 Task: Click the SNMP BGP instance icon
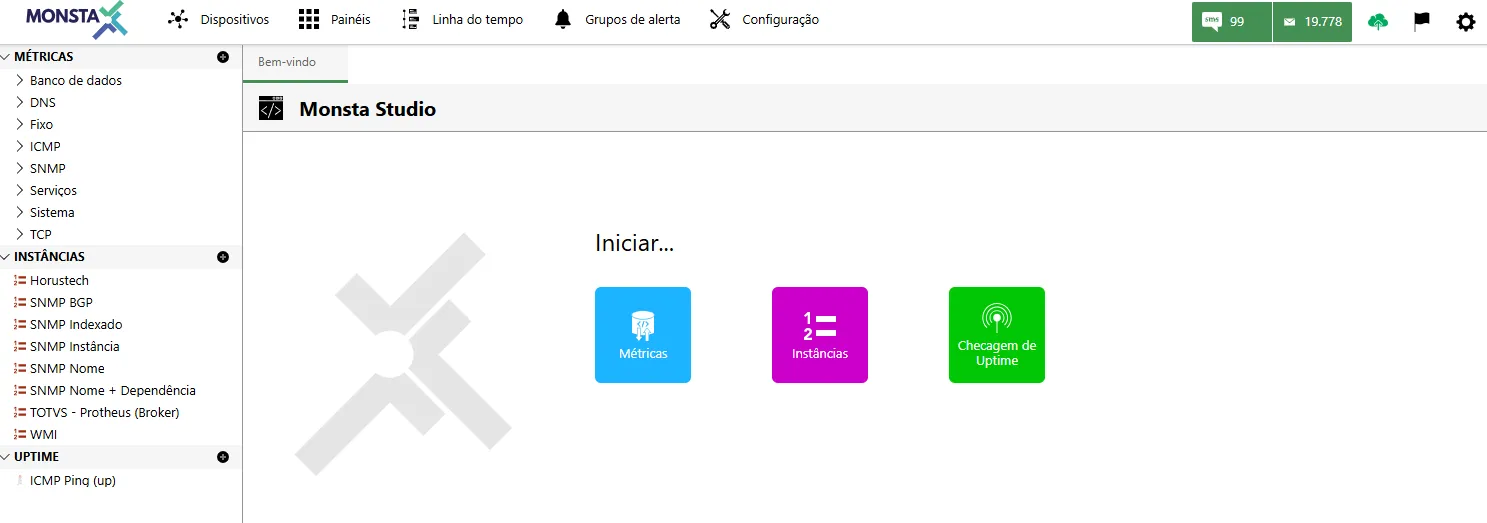(20, 303)
